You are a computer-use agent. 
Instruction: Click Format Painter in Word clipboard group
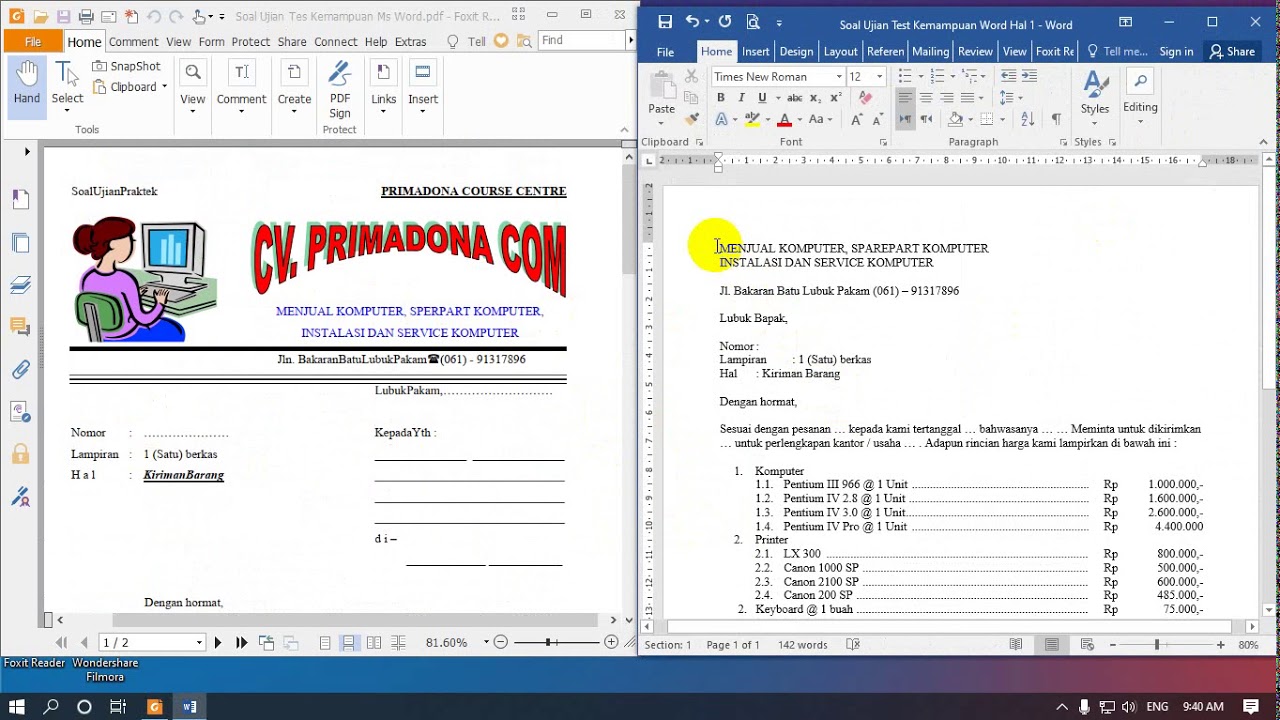691,118
